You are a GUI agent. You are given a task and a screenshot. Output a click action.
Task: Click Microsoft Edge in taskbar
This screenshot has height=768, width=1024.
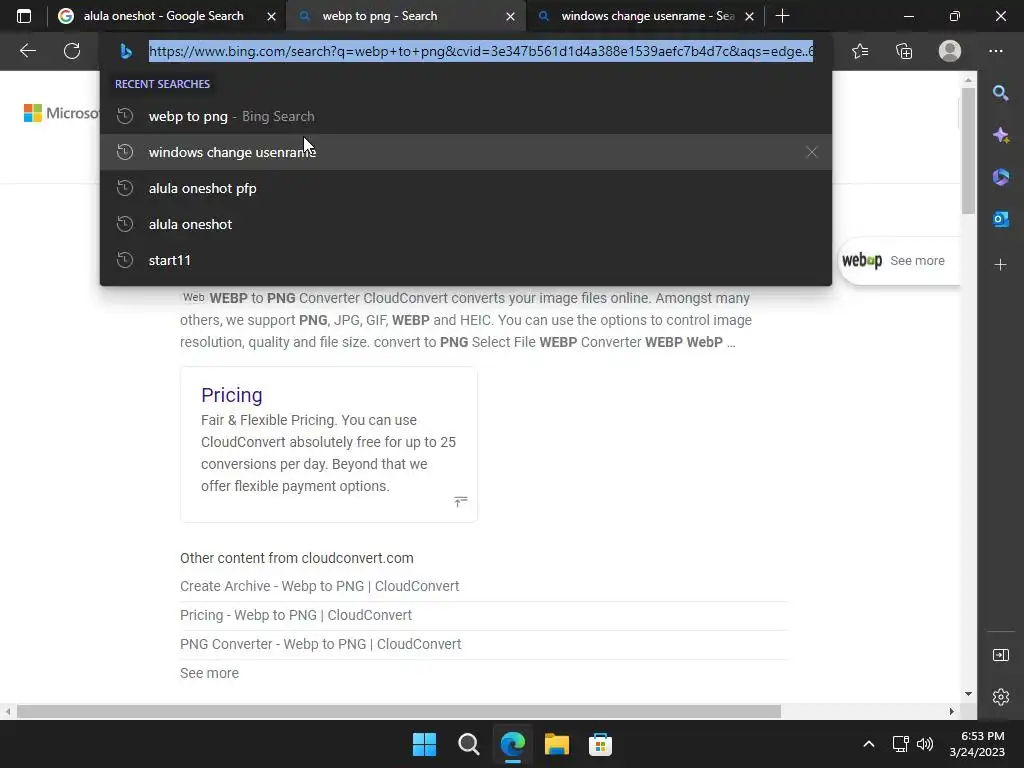513,744
